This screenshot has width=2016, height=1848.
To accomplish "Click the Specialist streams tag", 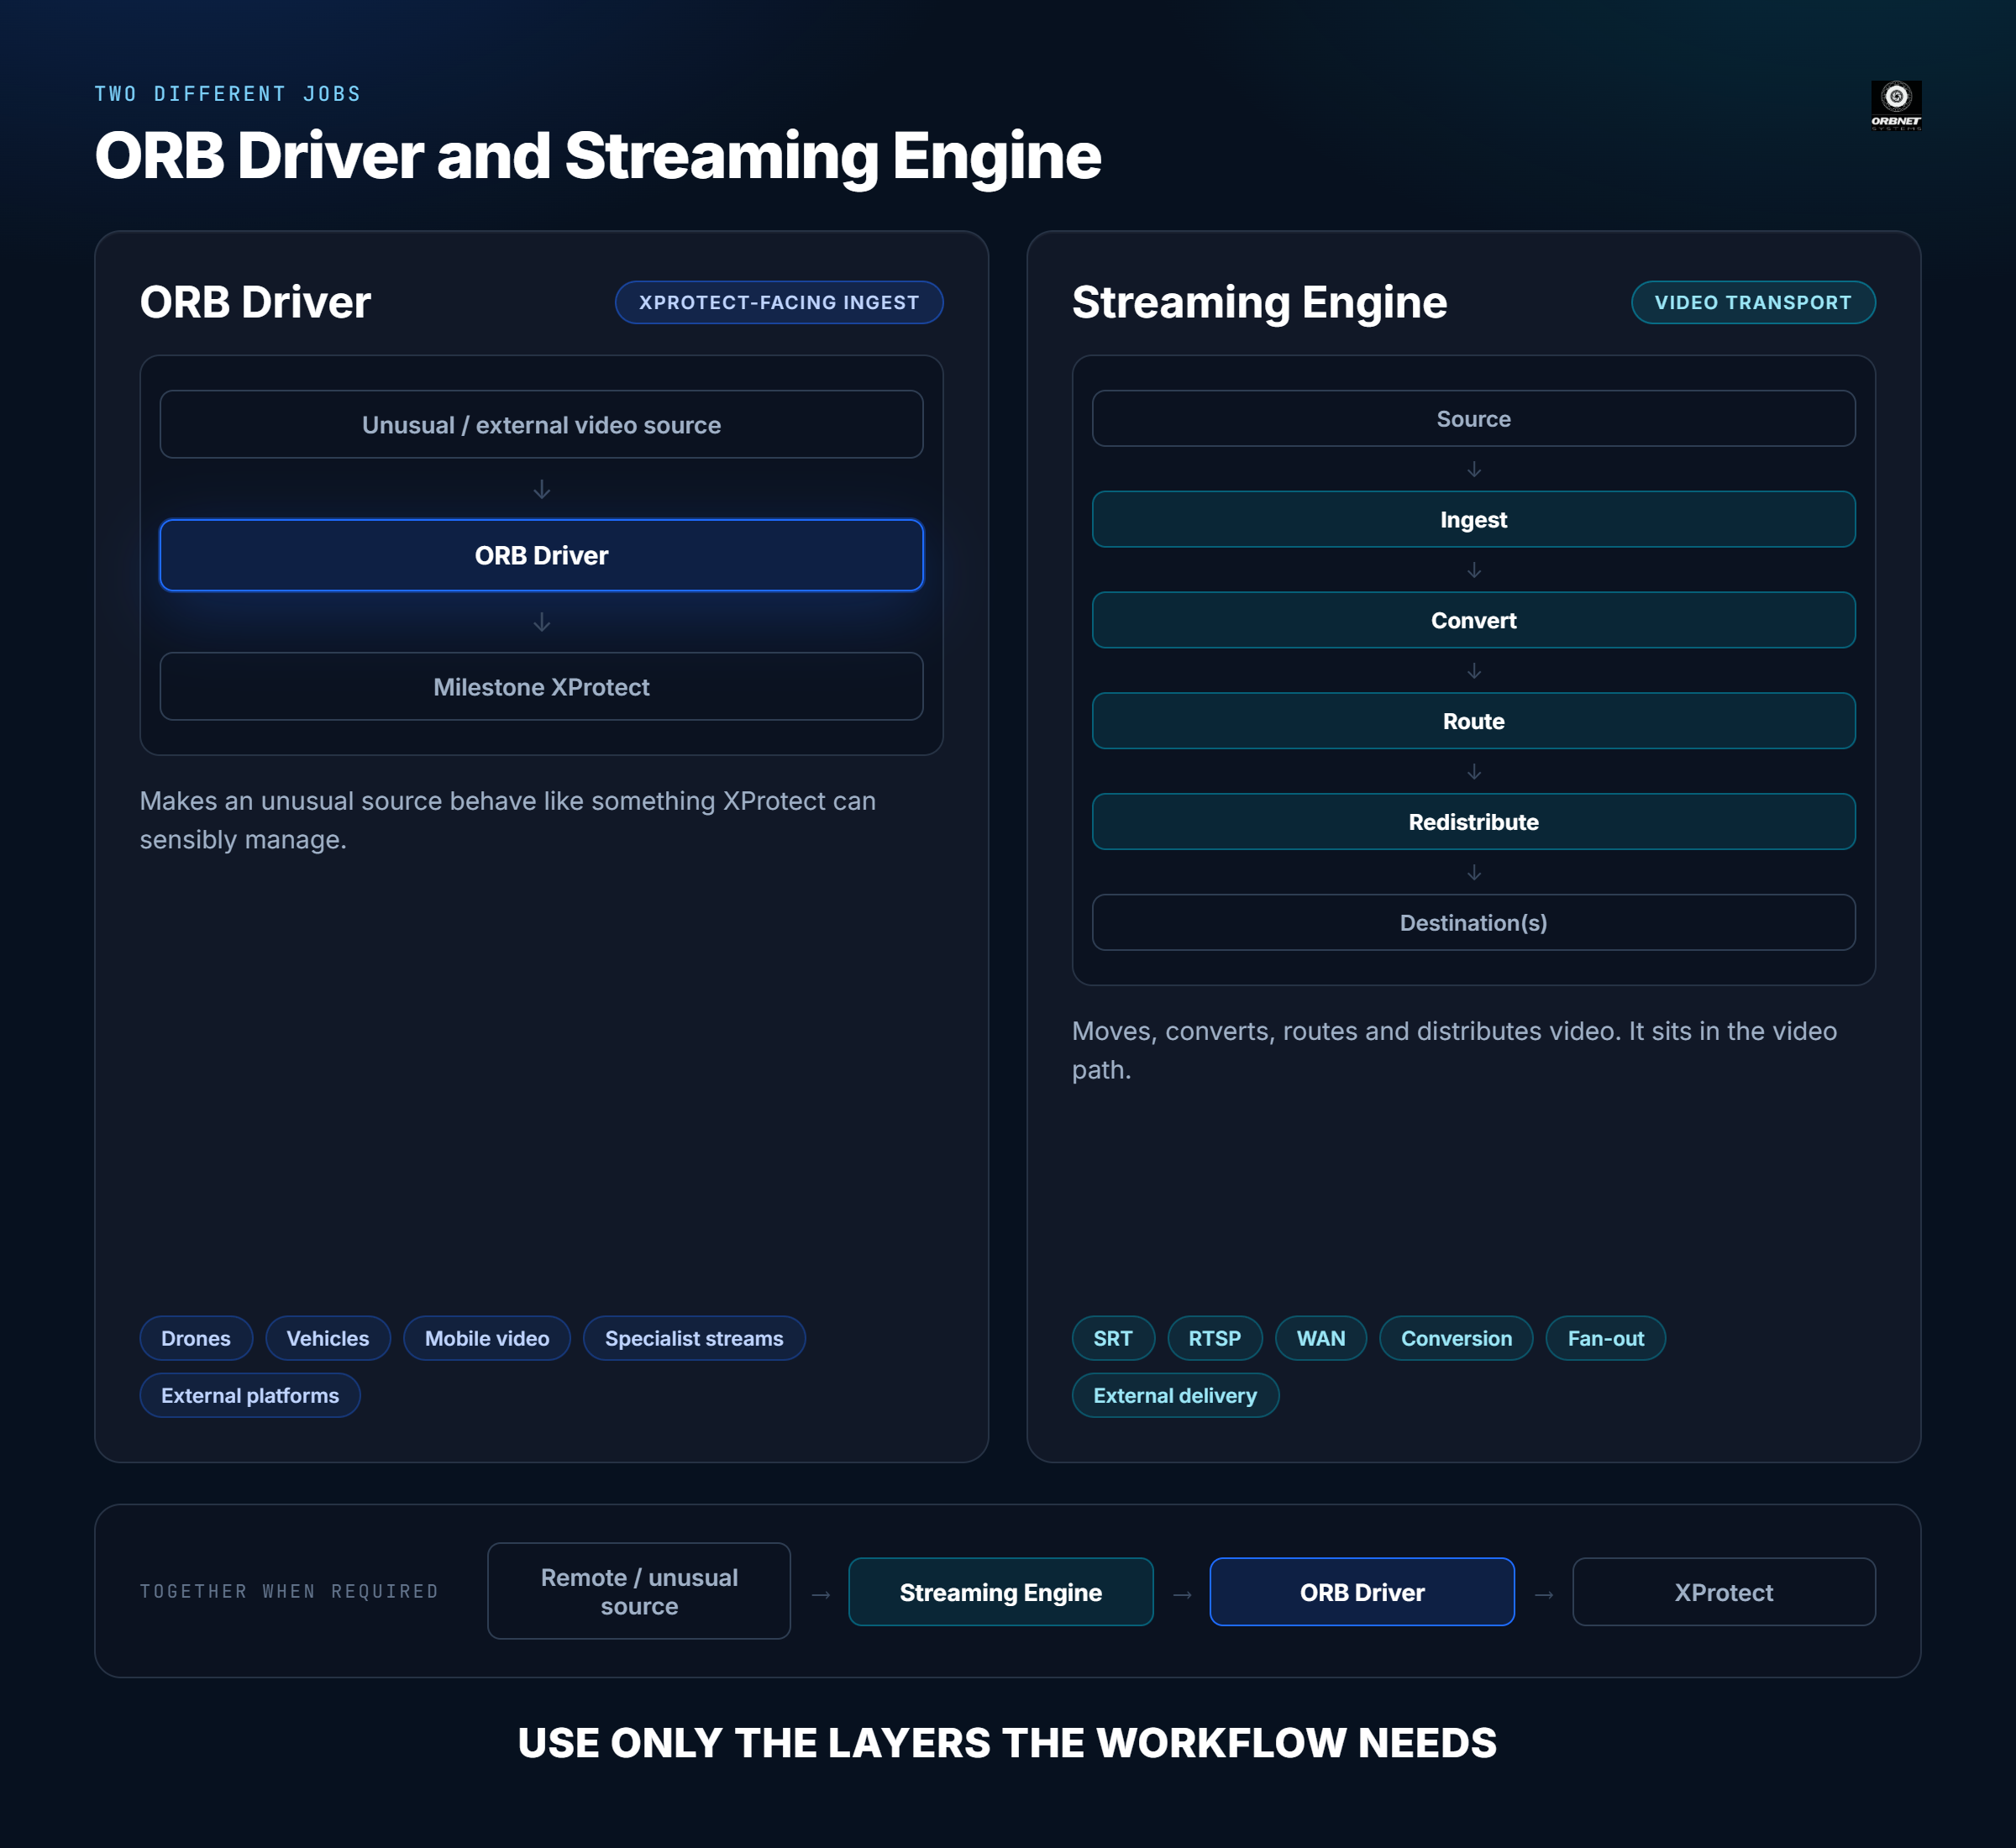I will coord(694,1338).
